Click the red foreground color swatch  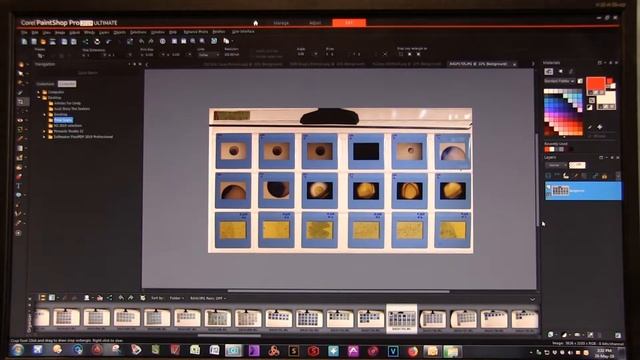pos(596,83)
